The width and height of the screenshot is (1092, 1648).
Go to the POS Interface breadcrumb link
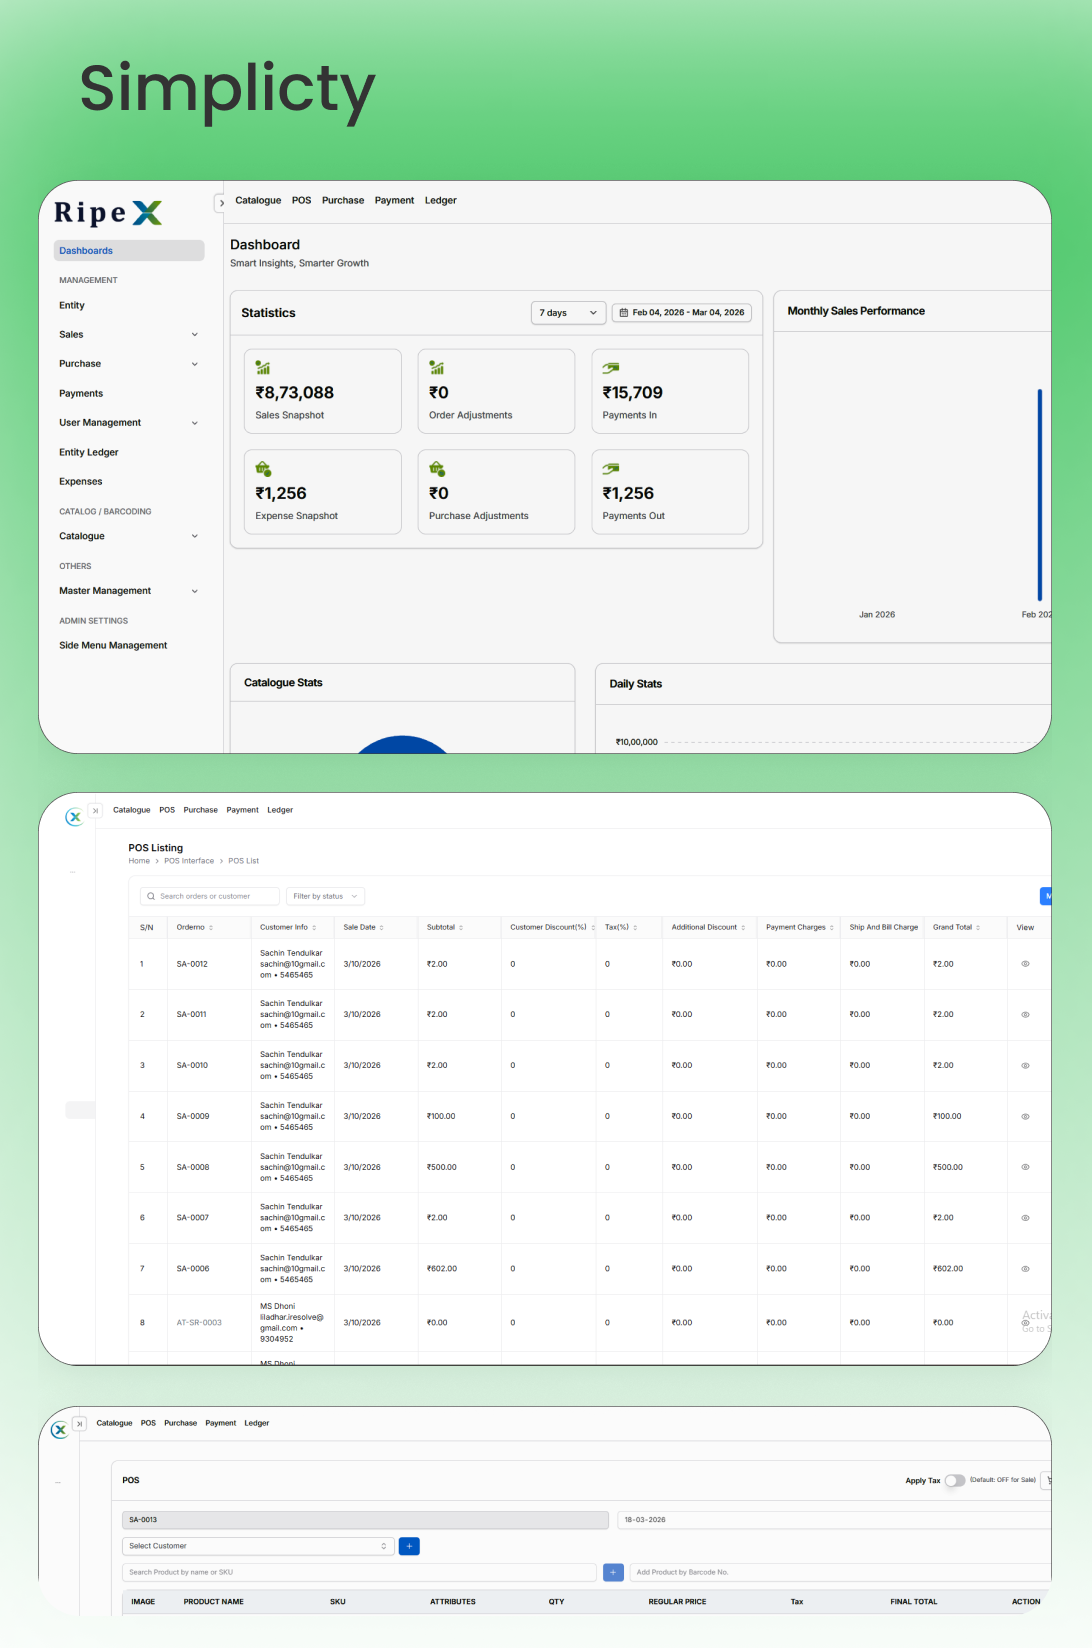(x=189, y=861)
